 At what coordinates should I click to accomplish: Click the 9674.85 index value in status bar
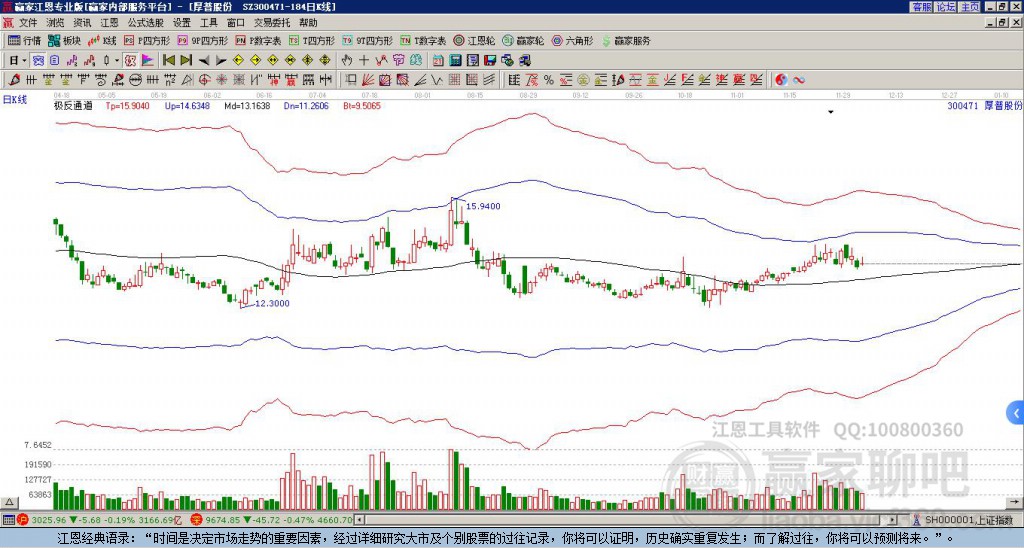(222, 520)
